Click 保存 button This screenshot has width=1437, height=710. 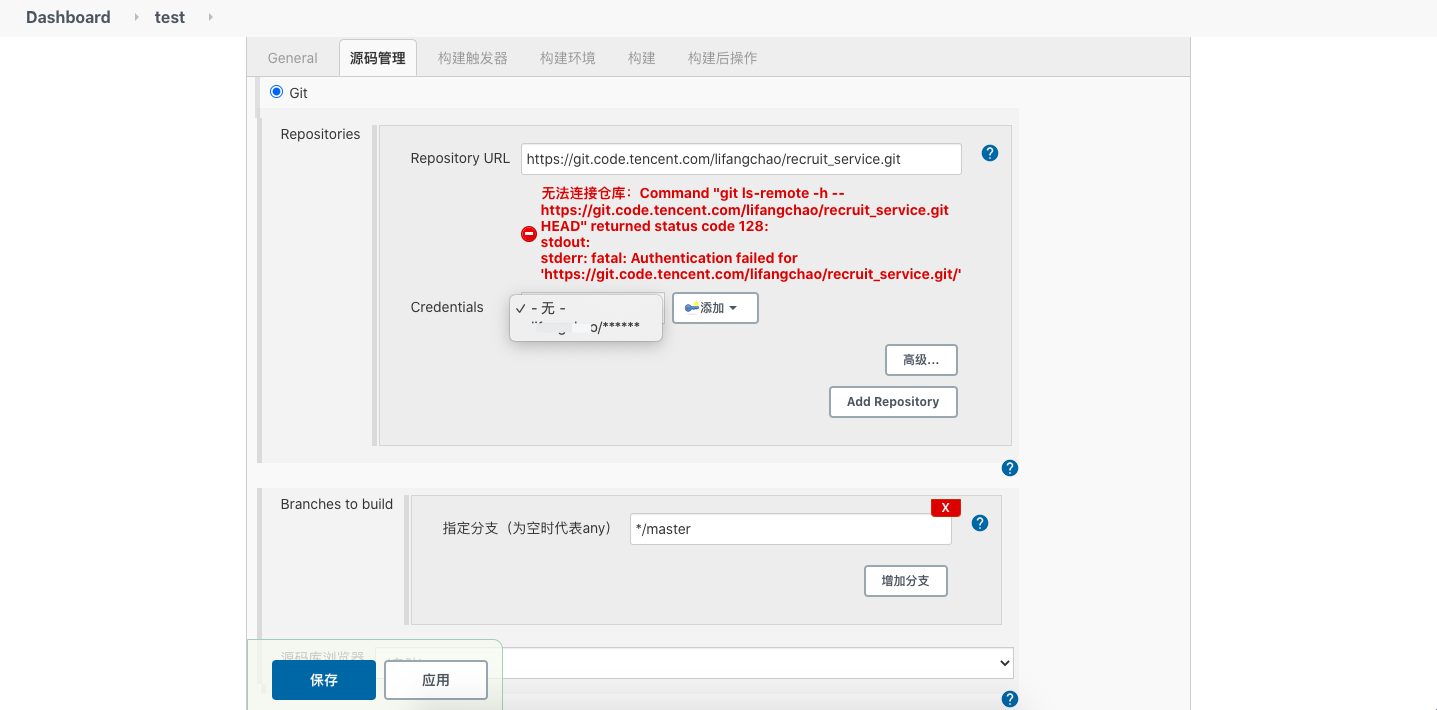click(x=324, y=680)
